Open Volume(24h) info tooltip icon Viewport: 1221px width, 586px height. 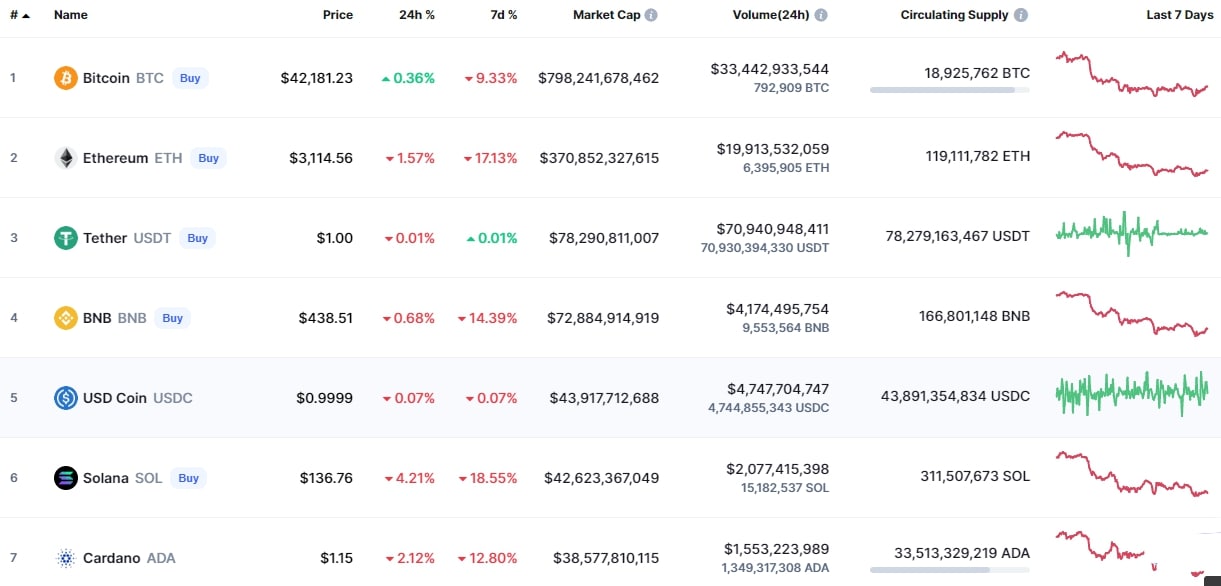[821, 15]
